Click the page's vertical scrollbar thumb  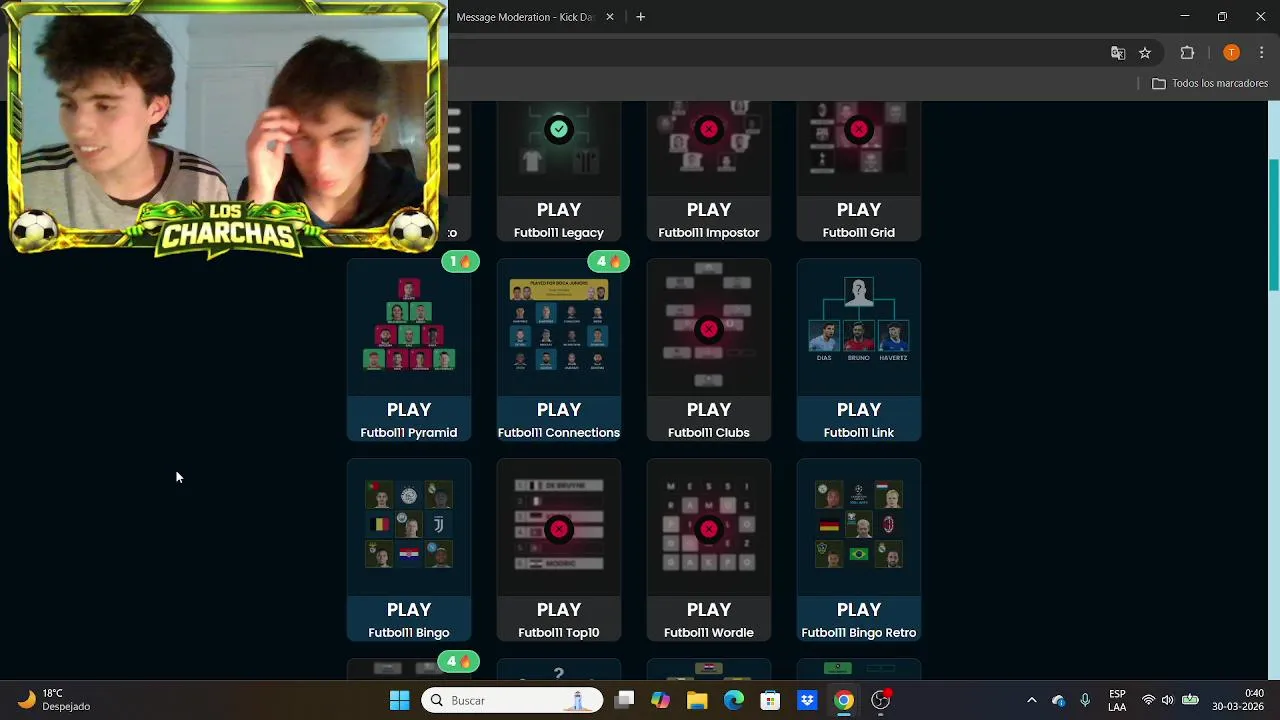pos(1273,225)
